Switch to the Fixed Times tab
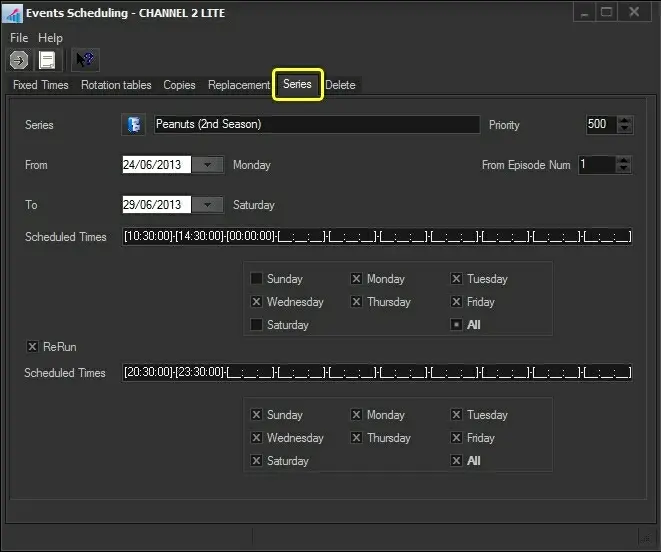Viewport: 661px width, 552px height. (41, 85)
